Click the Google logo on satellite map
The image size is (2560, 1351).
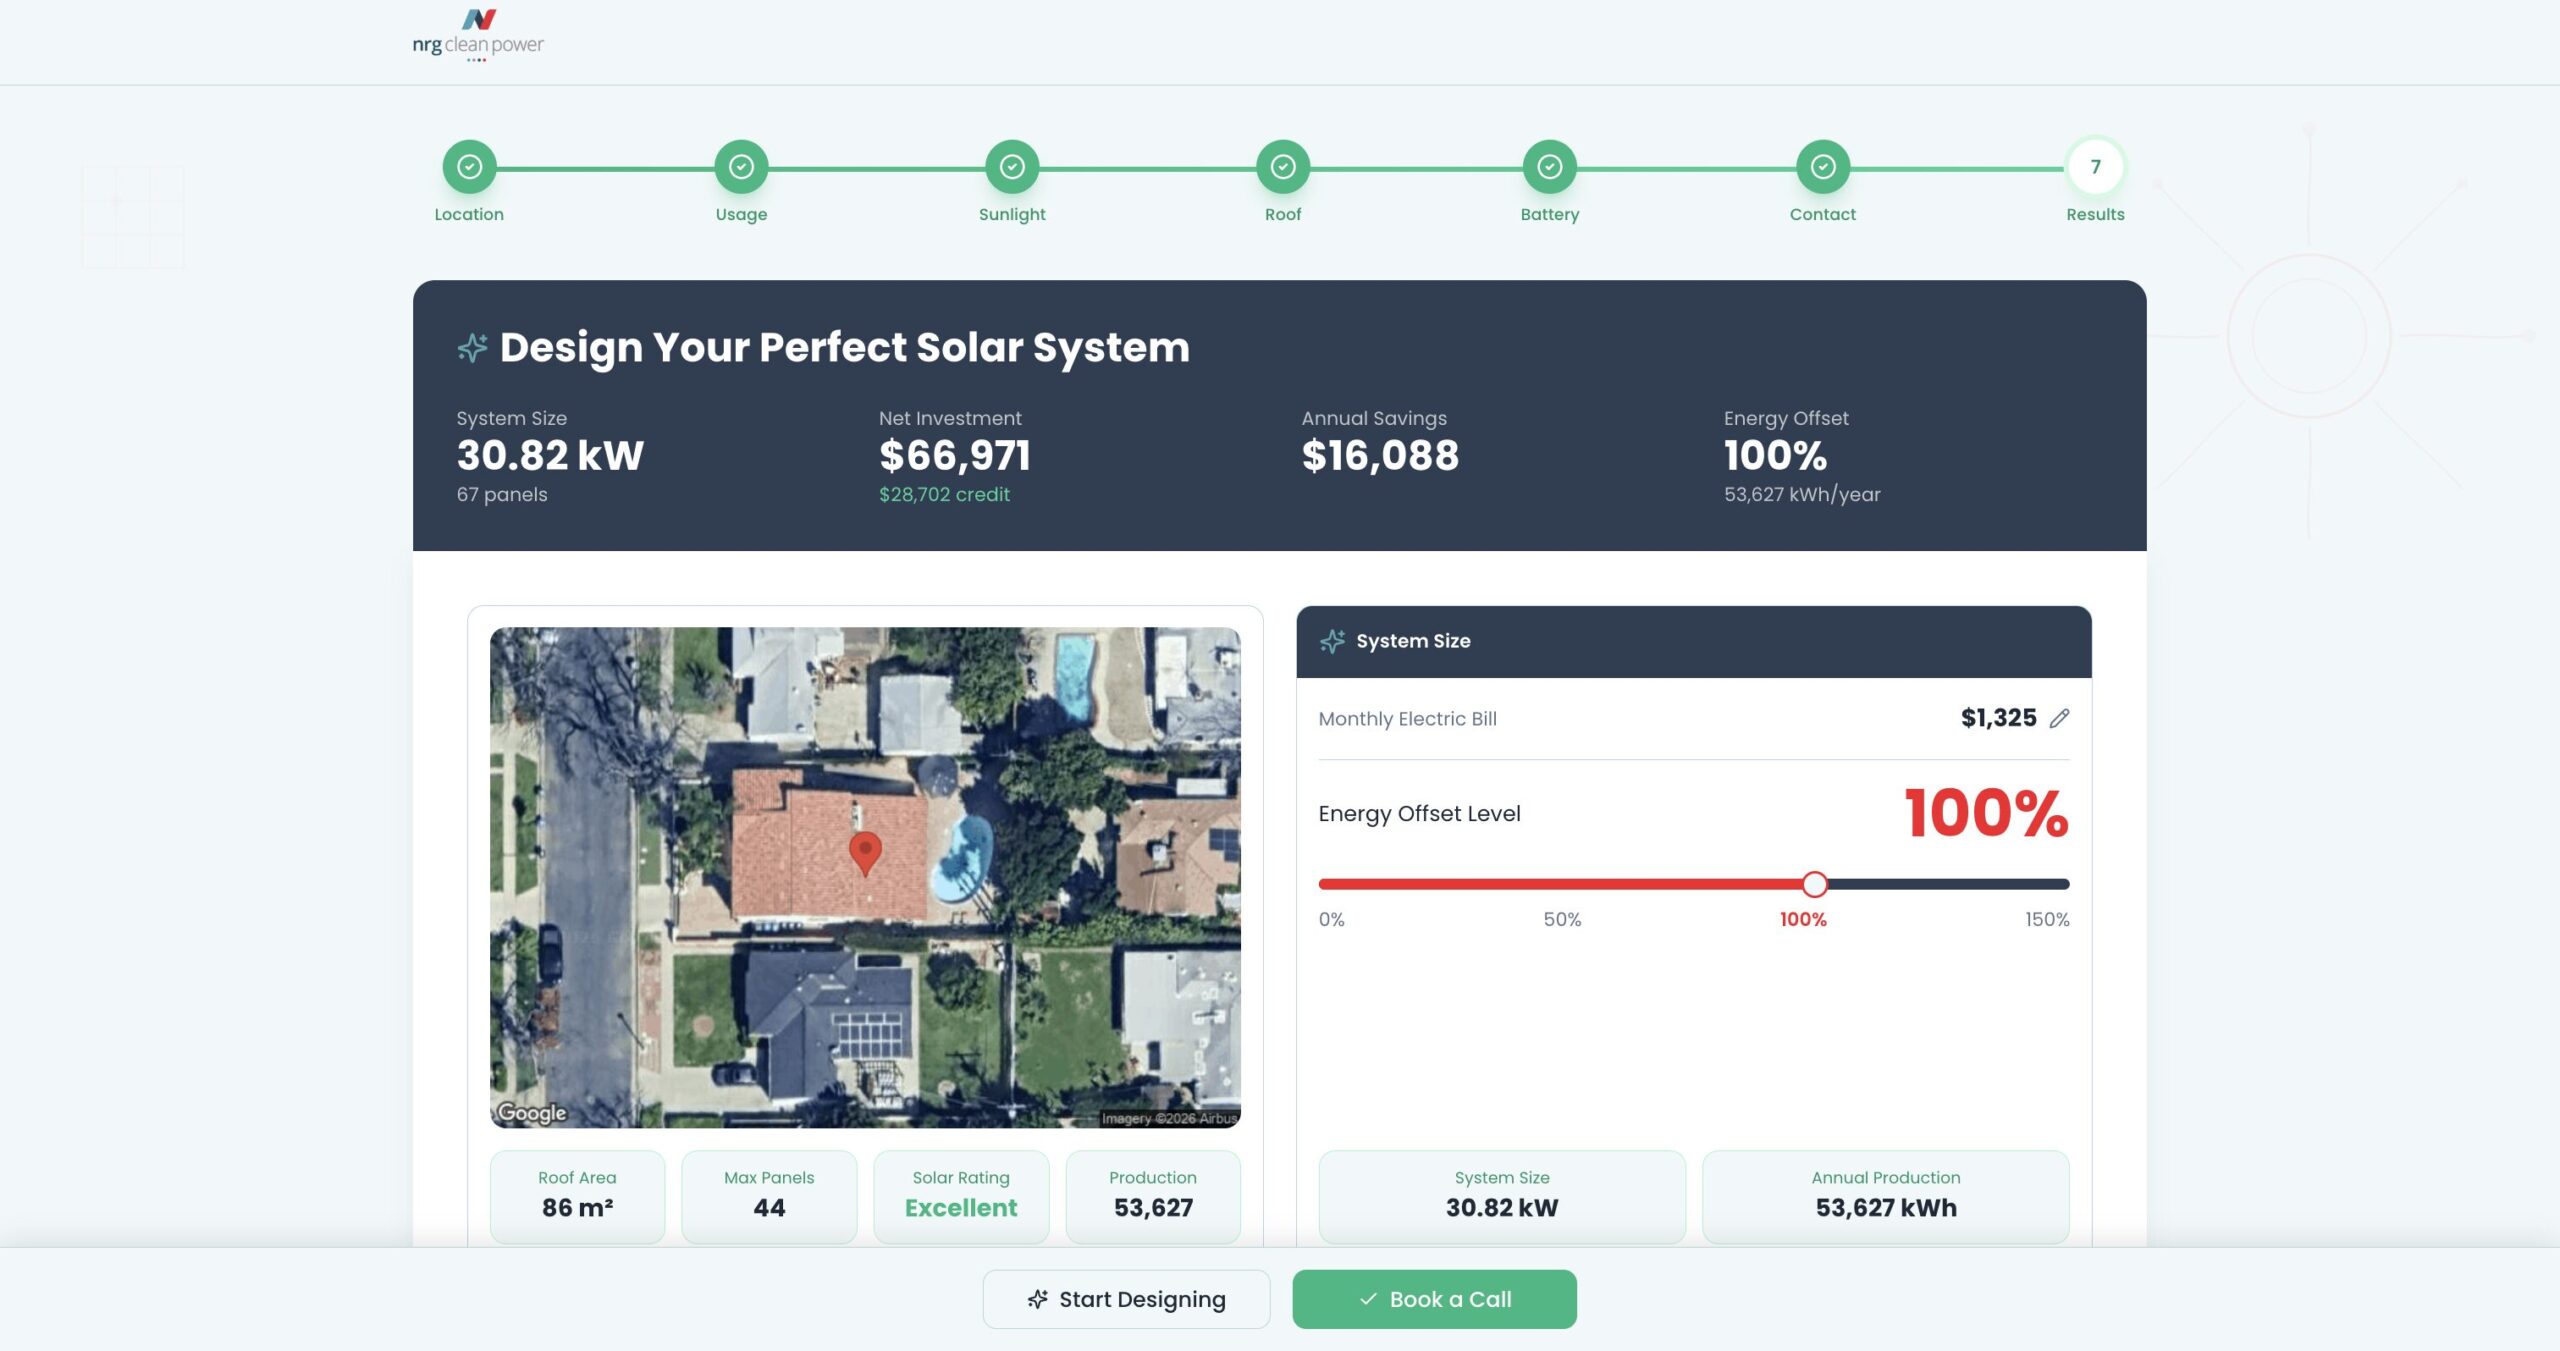[x=532, y=1112]
